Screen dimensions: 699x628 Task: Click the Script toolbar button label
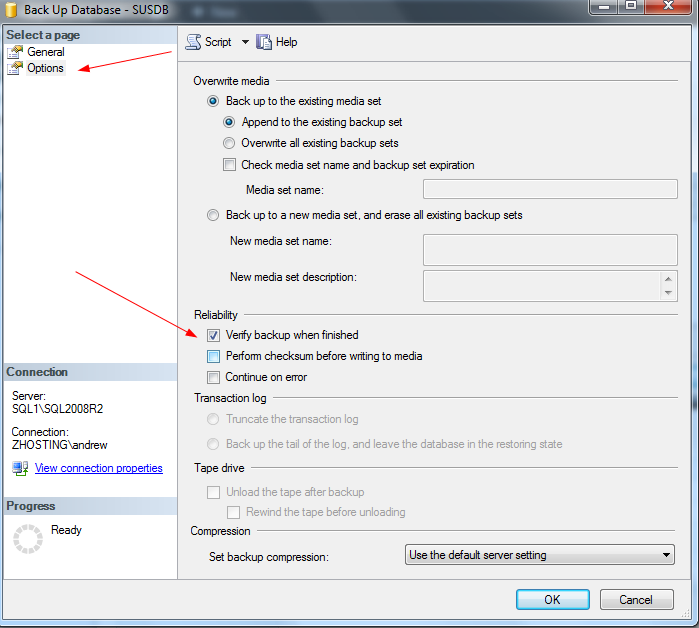pos(218,42)
